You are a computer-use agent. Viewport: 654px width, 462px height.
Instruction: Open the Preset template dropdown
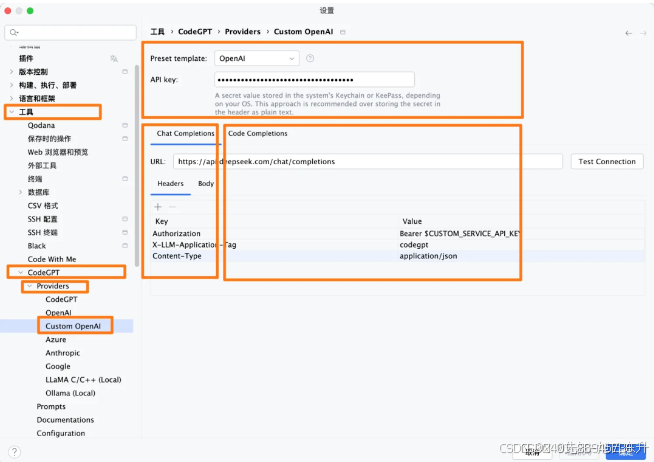click(257, 58)
